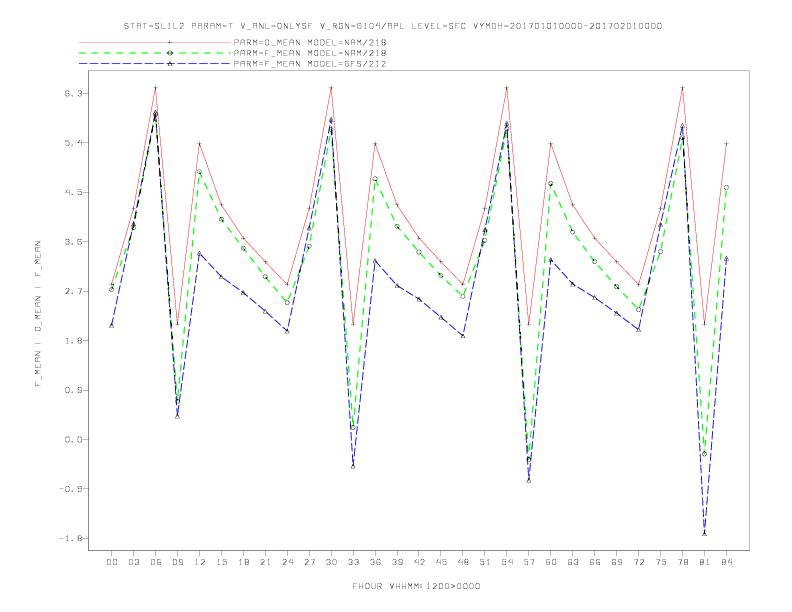Click x-axis tick label 81
This screenshot has height=612, width=792.
click(705, 562)
